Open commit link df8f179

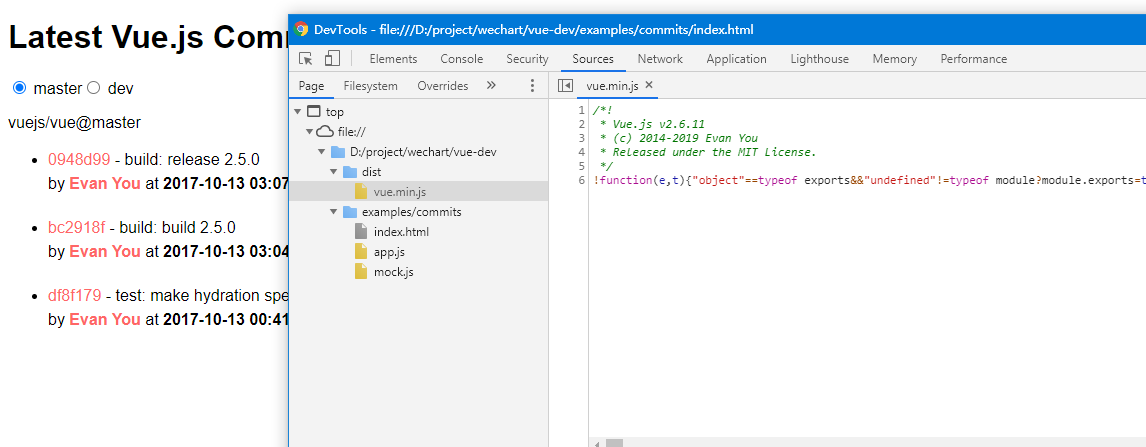[x=75, y=296]
